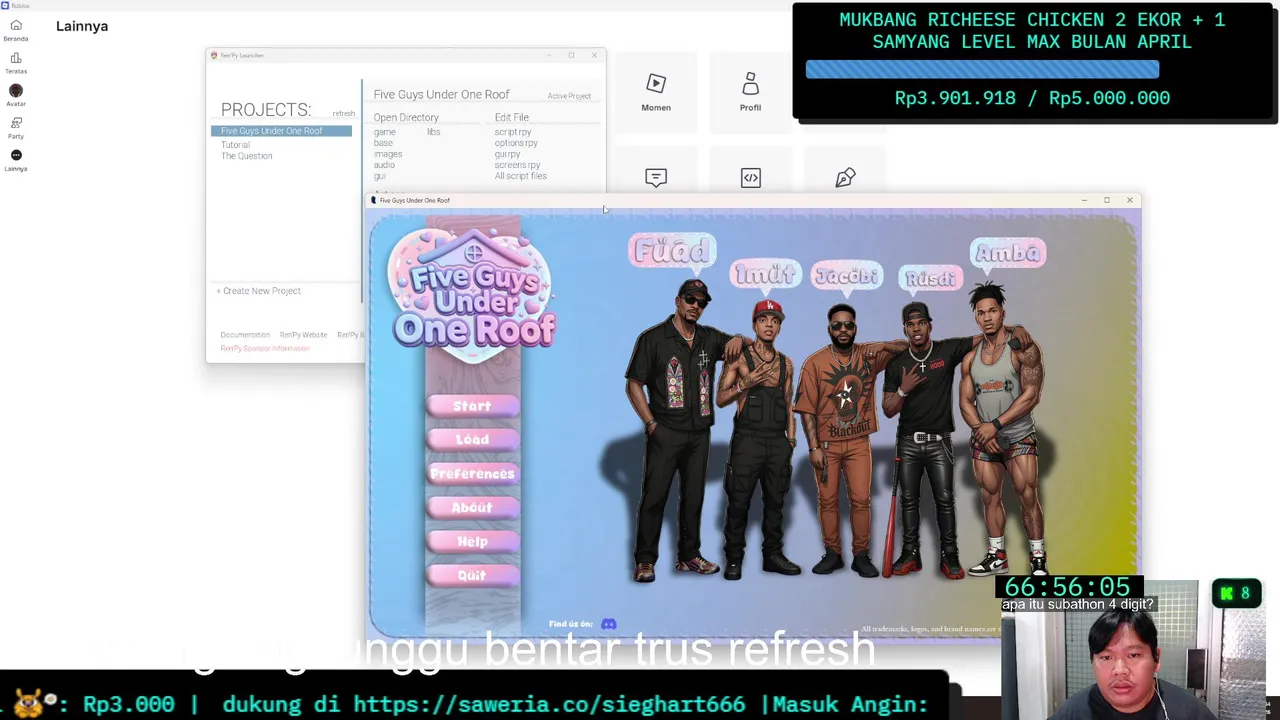The height and width of the screenshot is (720, 1280).
Task: Click refresh next to PROJECTS
Action: pos(343,114)
